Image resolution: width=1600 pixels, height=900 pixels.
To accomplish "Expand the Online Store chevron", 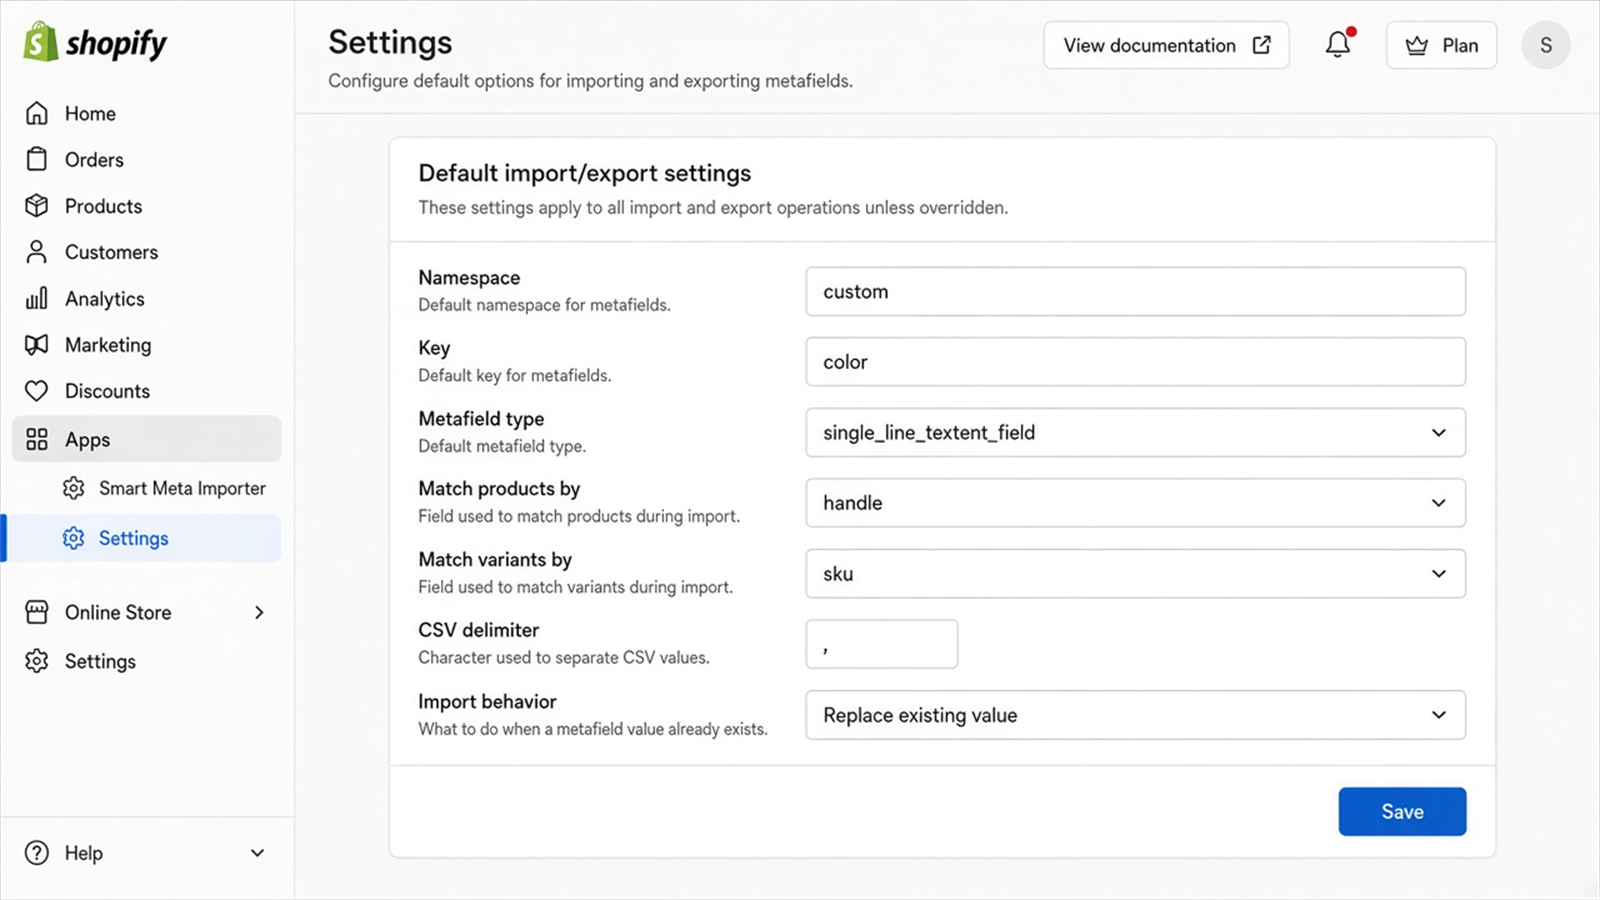I will click(x=259, y=612).
